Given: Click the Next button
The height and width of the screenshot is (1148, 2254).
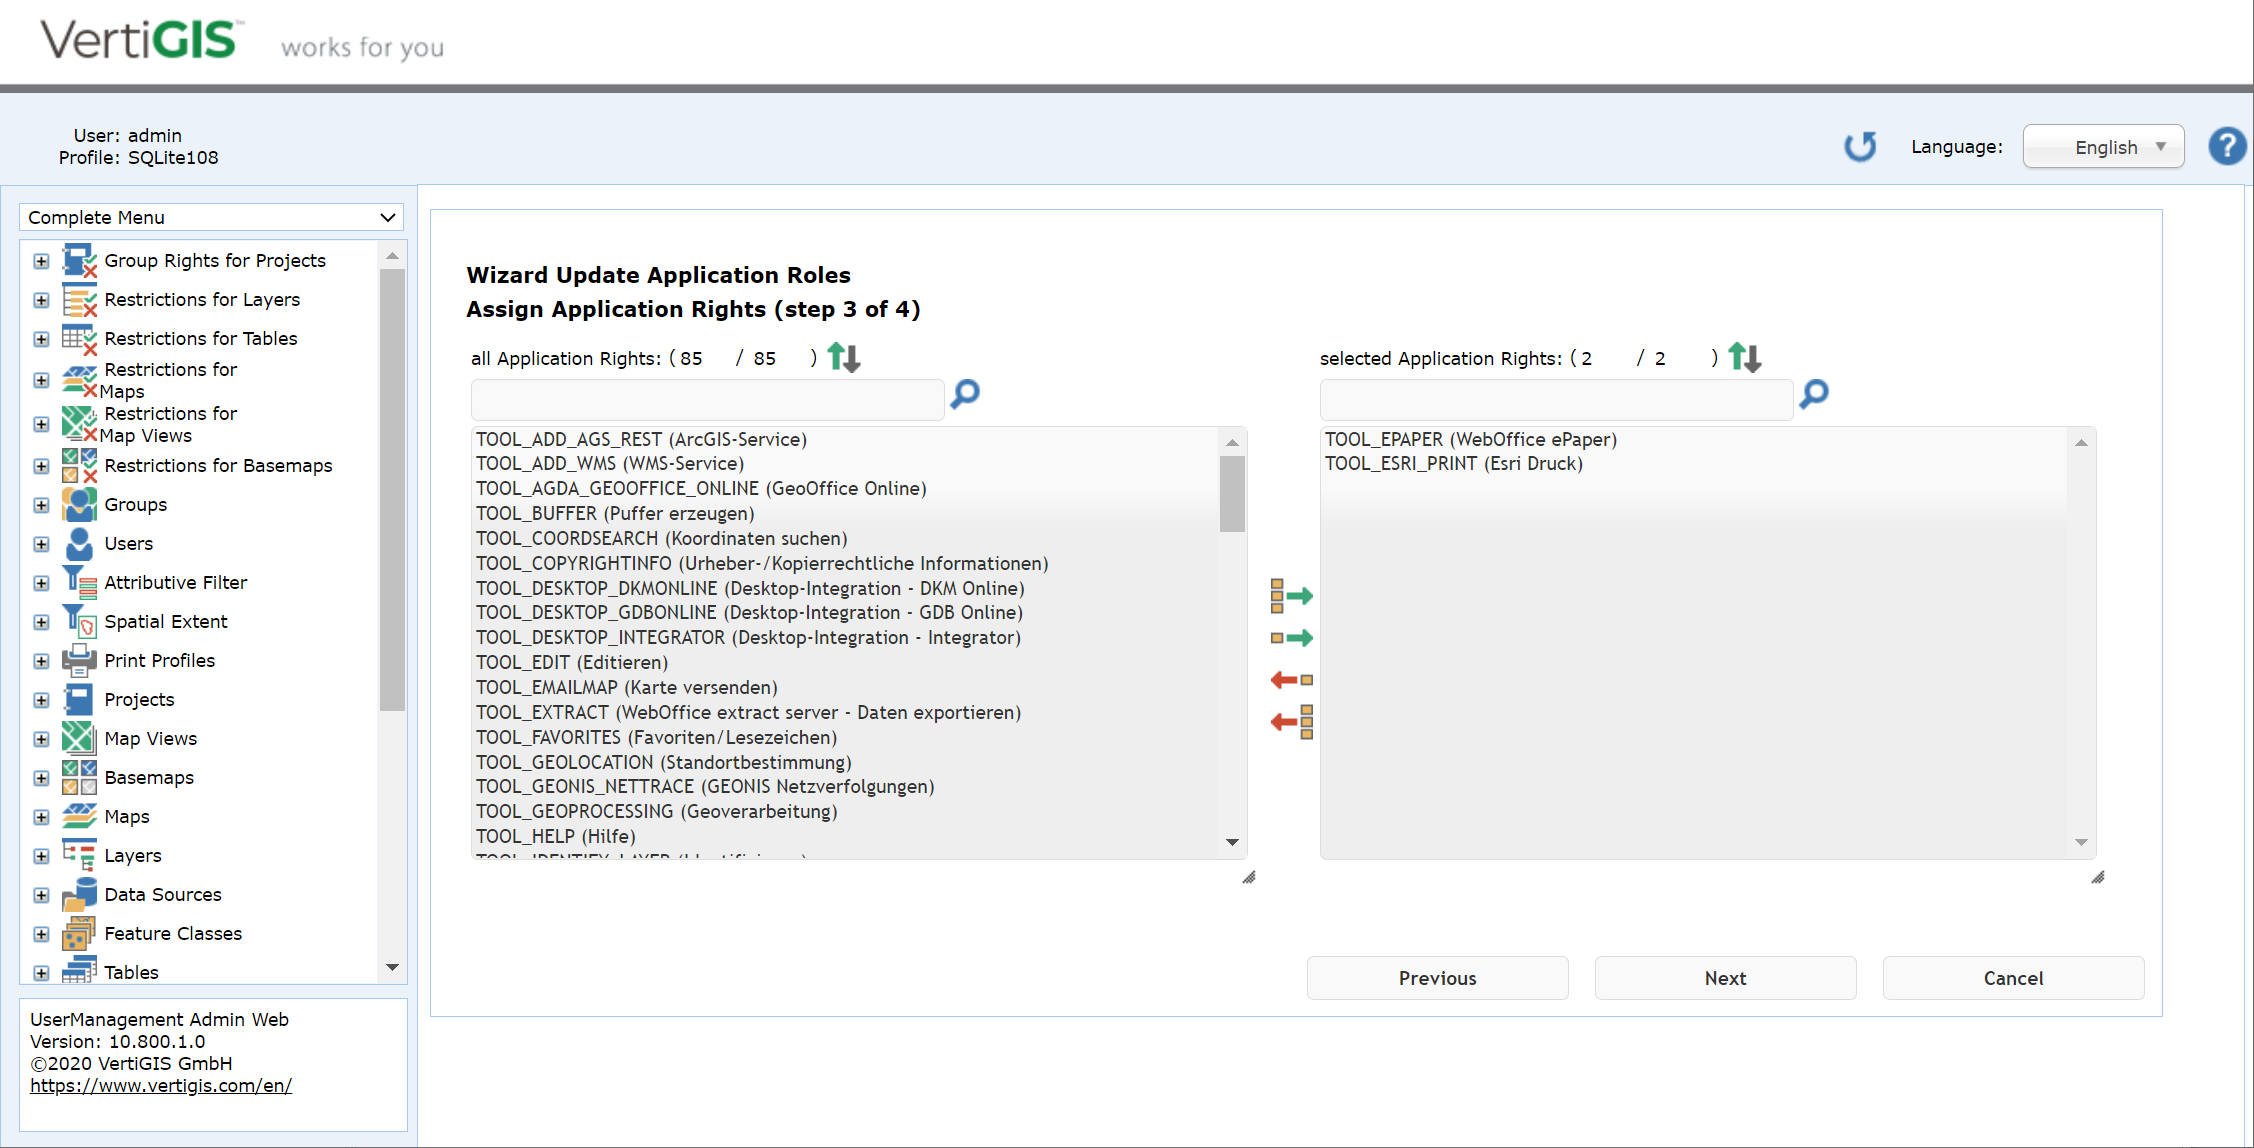Looking at the screenshot, I should pyautogui.click(x=1725, y=978).
